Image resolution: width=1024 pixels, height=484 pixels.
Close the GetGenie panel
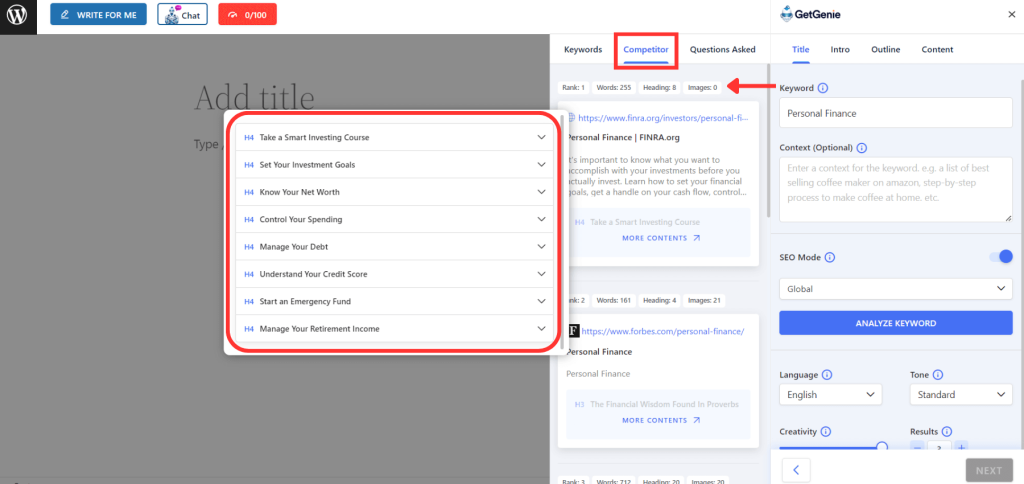pyautogui.click(x=1012, y=14)
